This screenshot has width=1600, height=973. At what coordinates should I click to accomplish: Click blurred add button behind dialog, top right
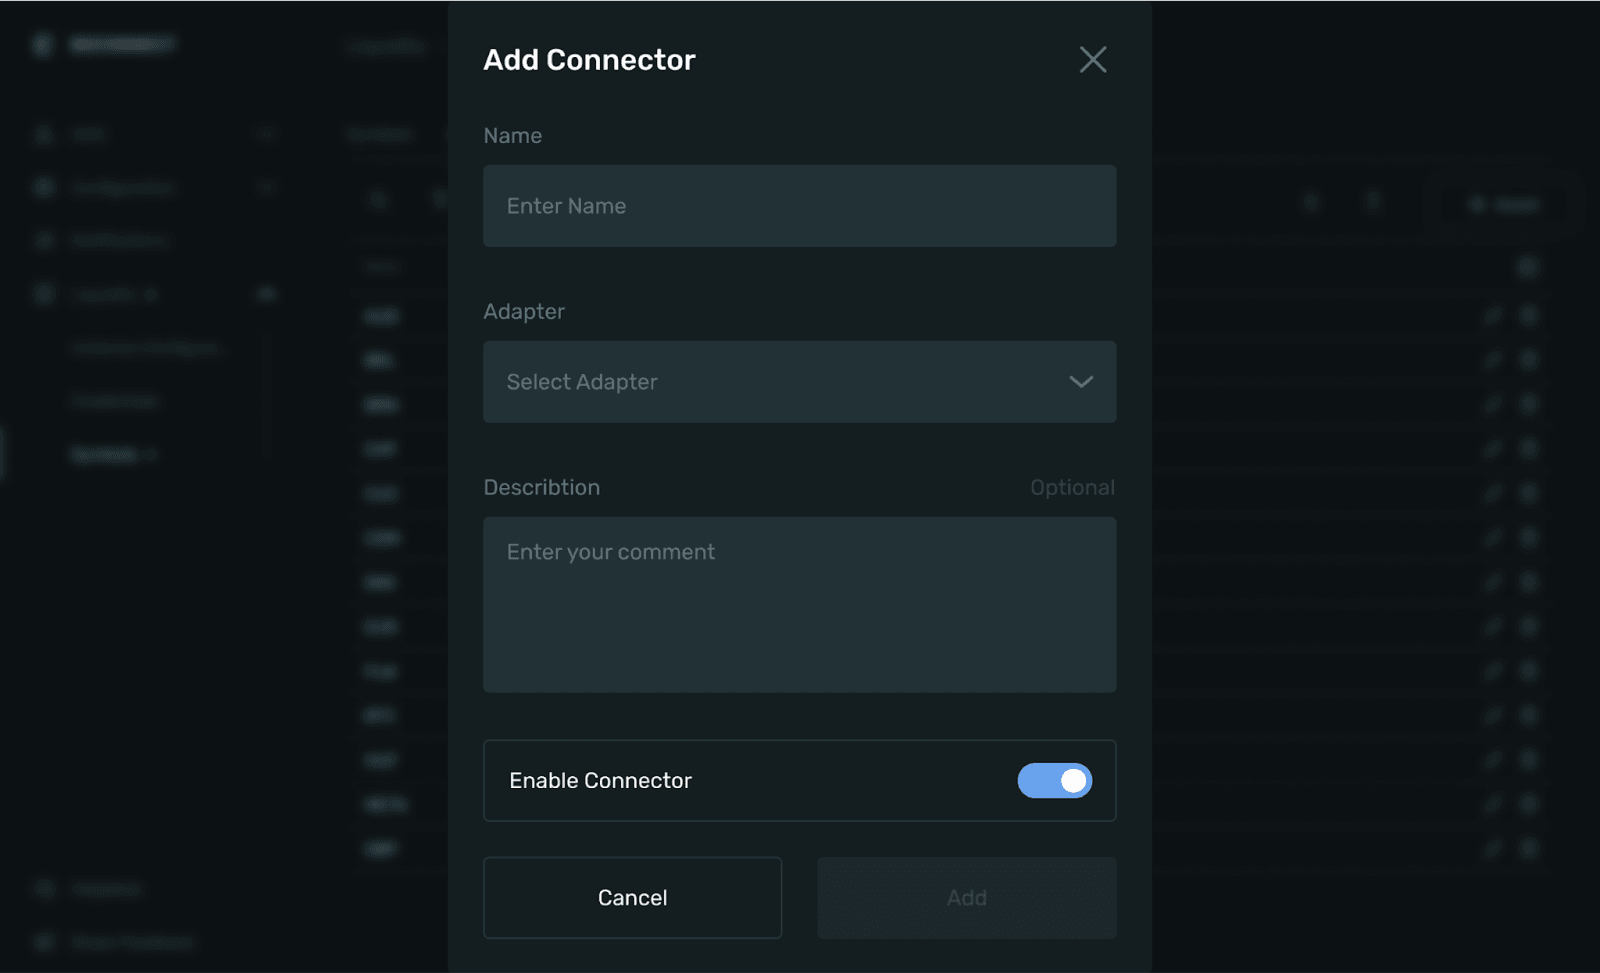1503,205
